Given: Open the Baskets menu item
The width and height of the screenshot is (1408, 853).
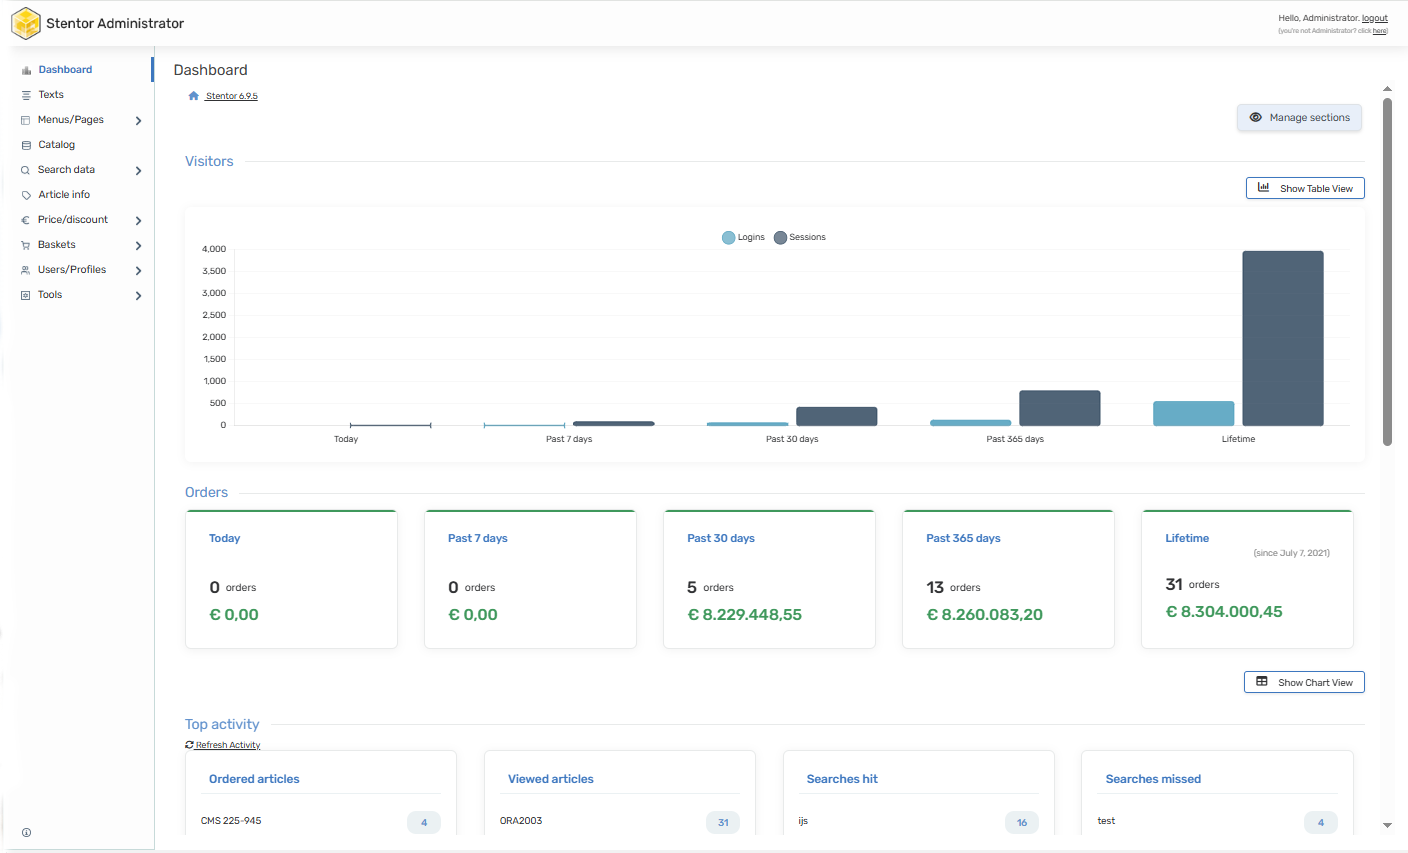Looking at the screenshot, I should (57, 245).
